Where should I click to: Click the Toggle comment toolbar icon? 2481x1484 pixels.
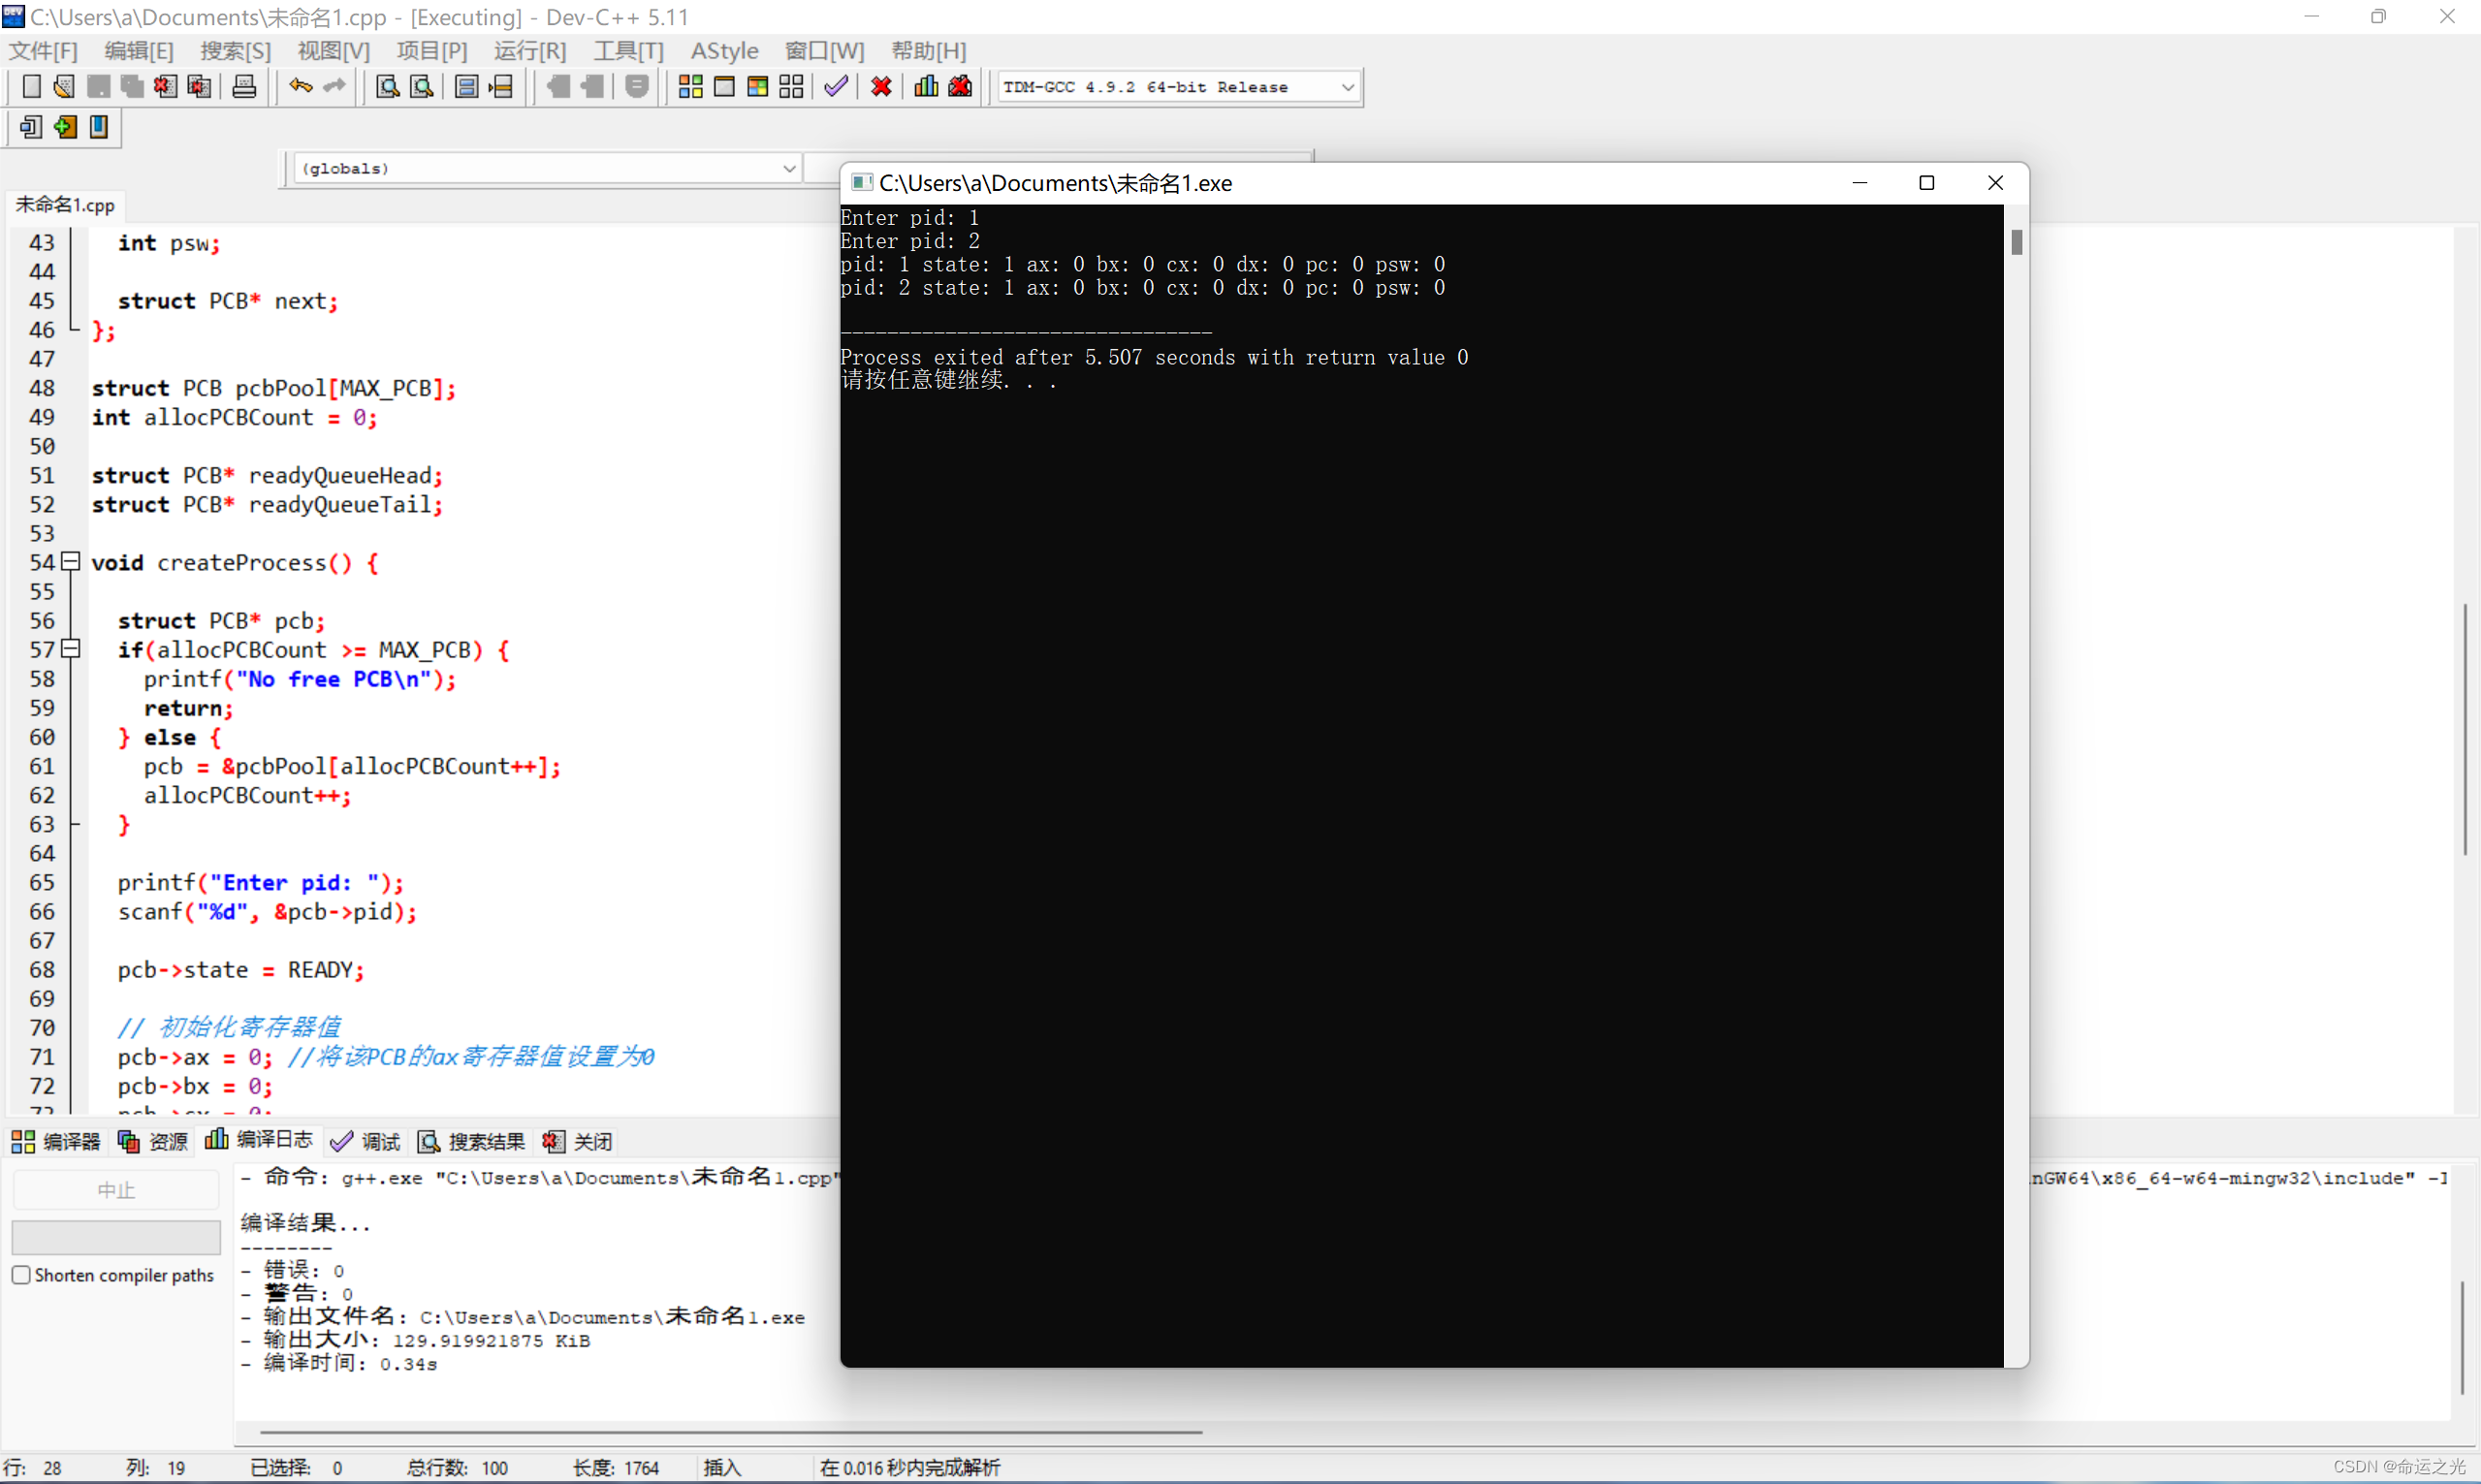(x=637, y=87)
